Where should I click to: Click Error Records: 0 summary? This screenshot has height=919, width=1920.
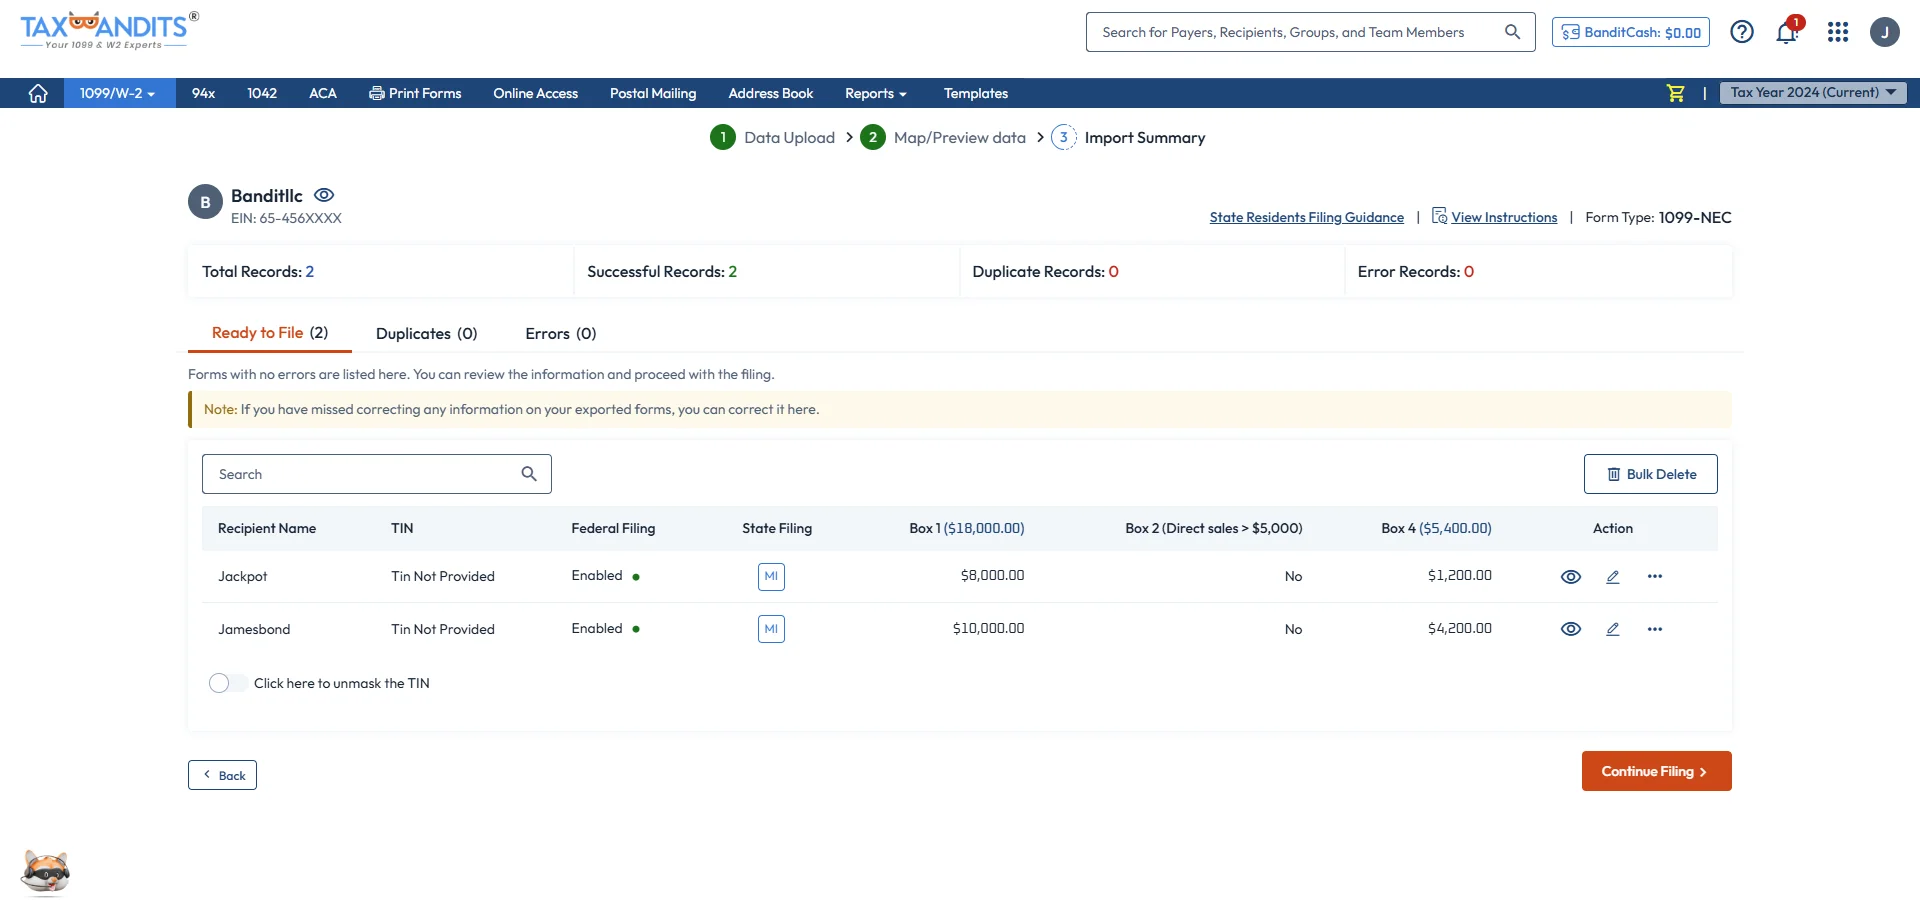click(x=1416, y=272)
